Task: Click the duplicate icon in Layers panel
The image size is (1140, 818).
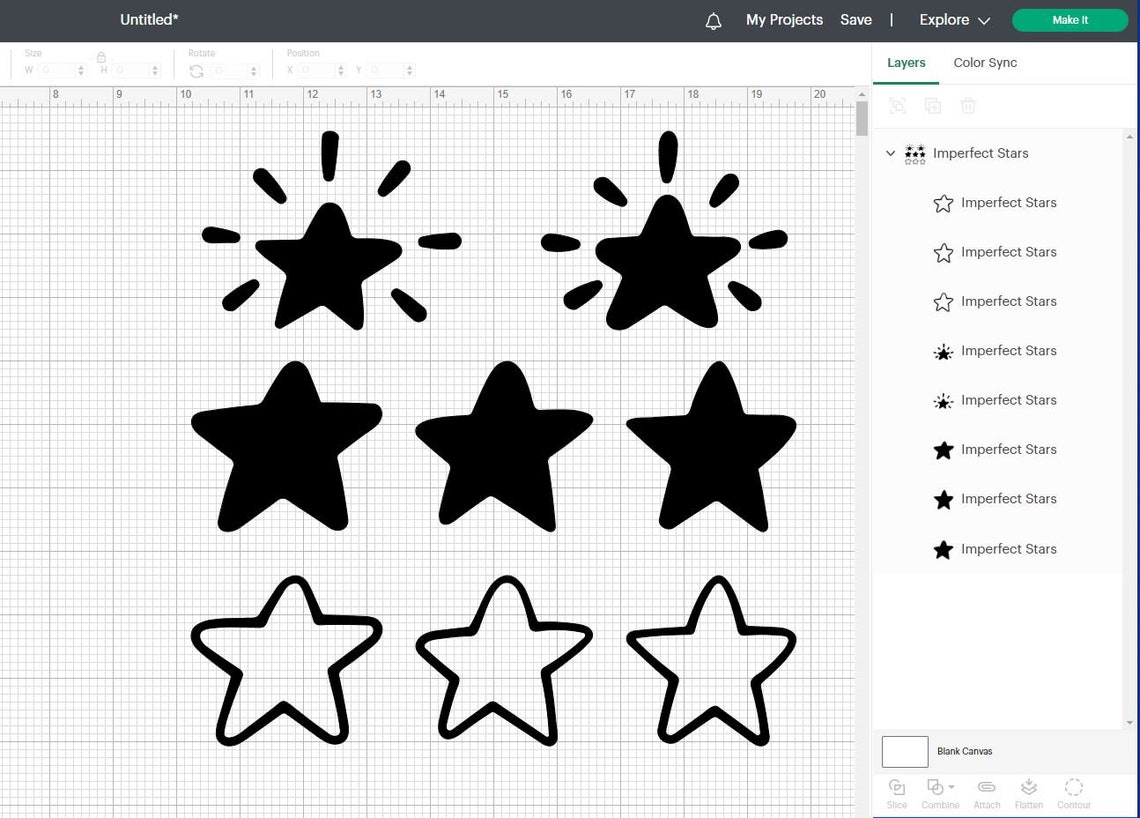Action: 933,105
